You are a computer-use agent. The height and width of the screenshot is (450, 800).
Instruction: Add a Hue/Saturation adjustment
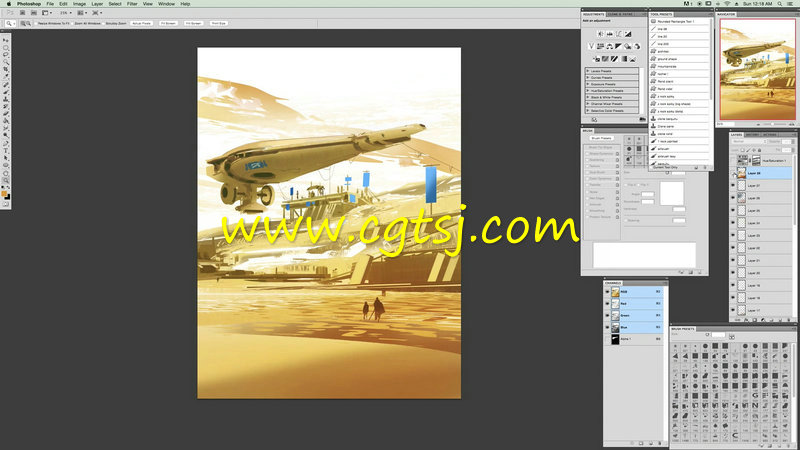(601, 46)
